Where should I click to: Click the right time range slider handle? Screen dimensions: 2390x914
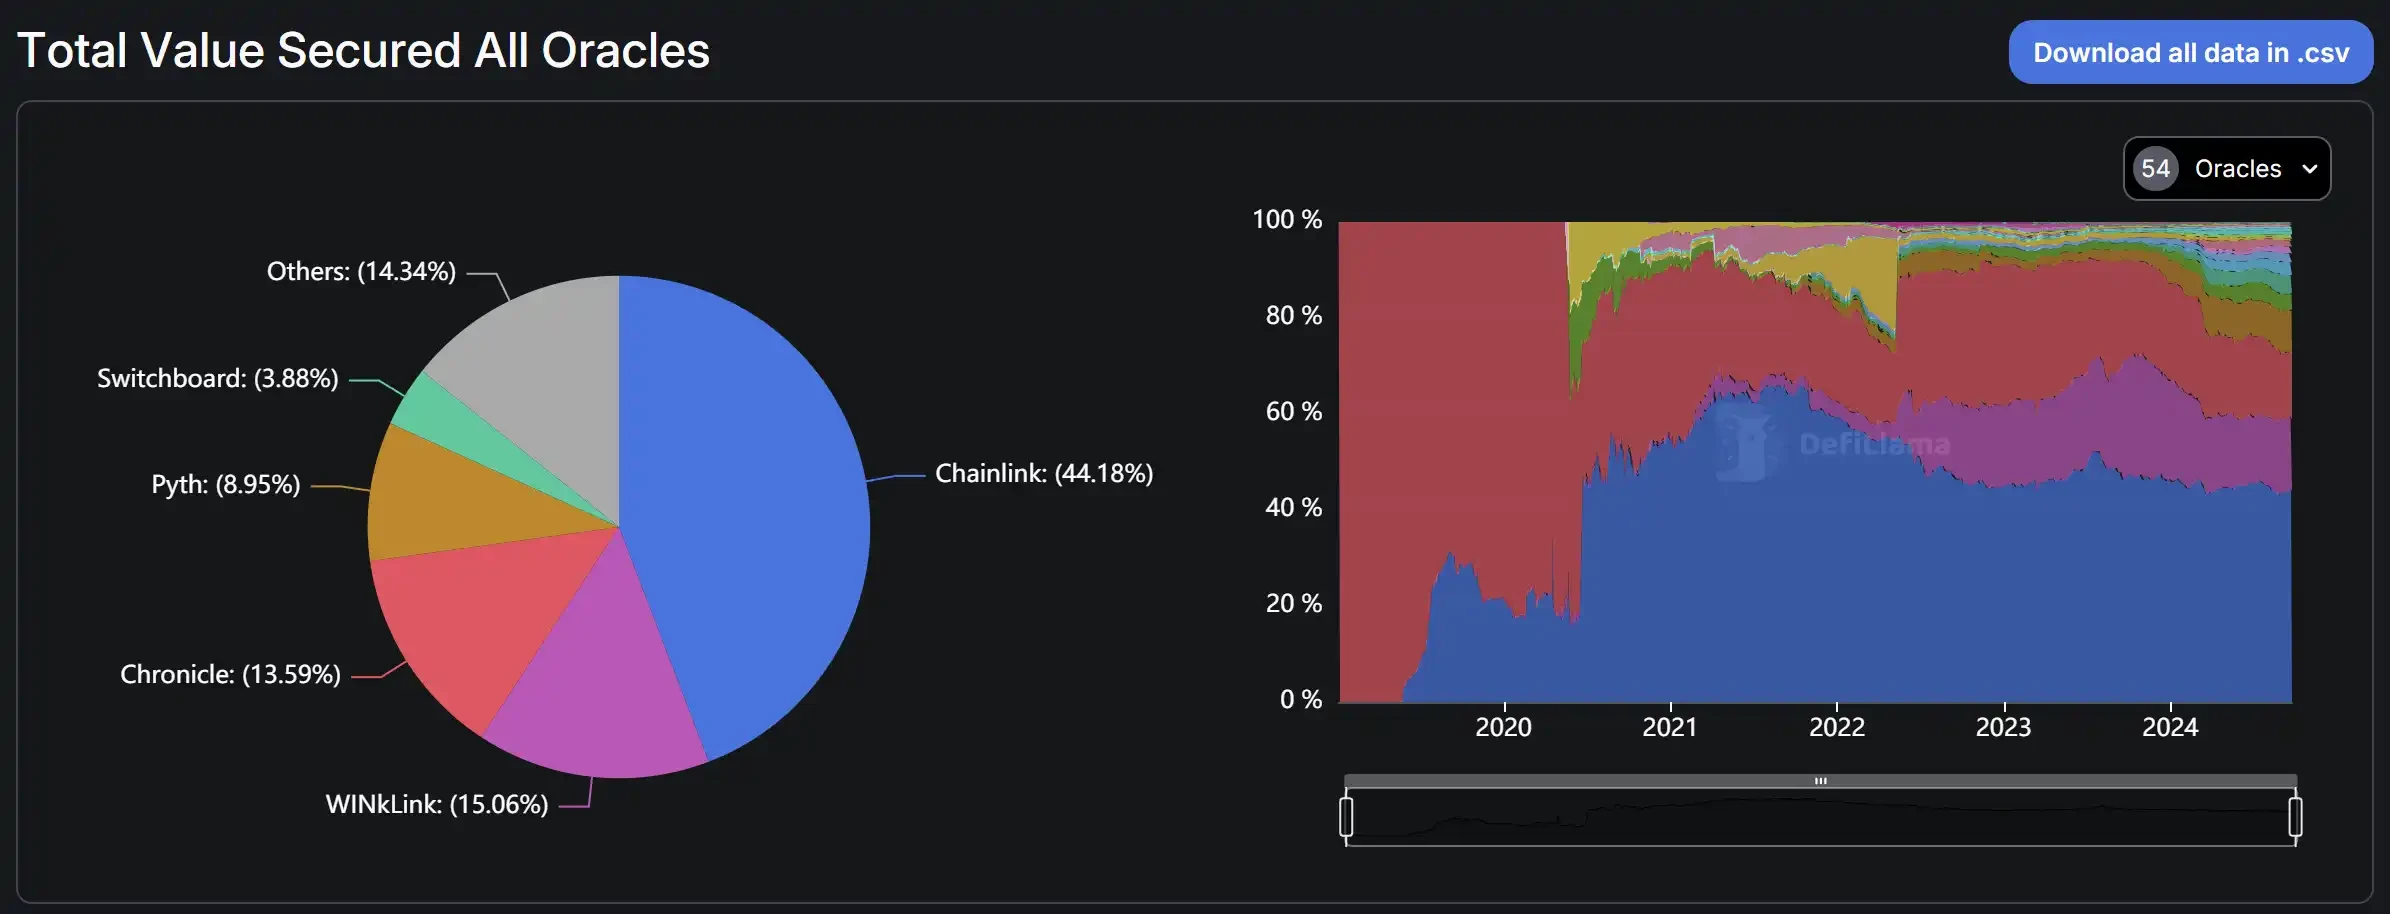2295,817
